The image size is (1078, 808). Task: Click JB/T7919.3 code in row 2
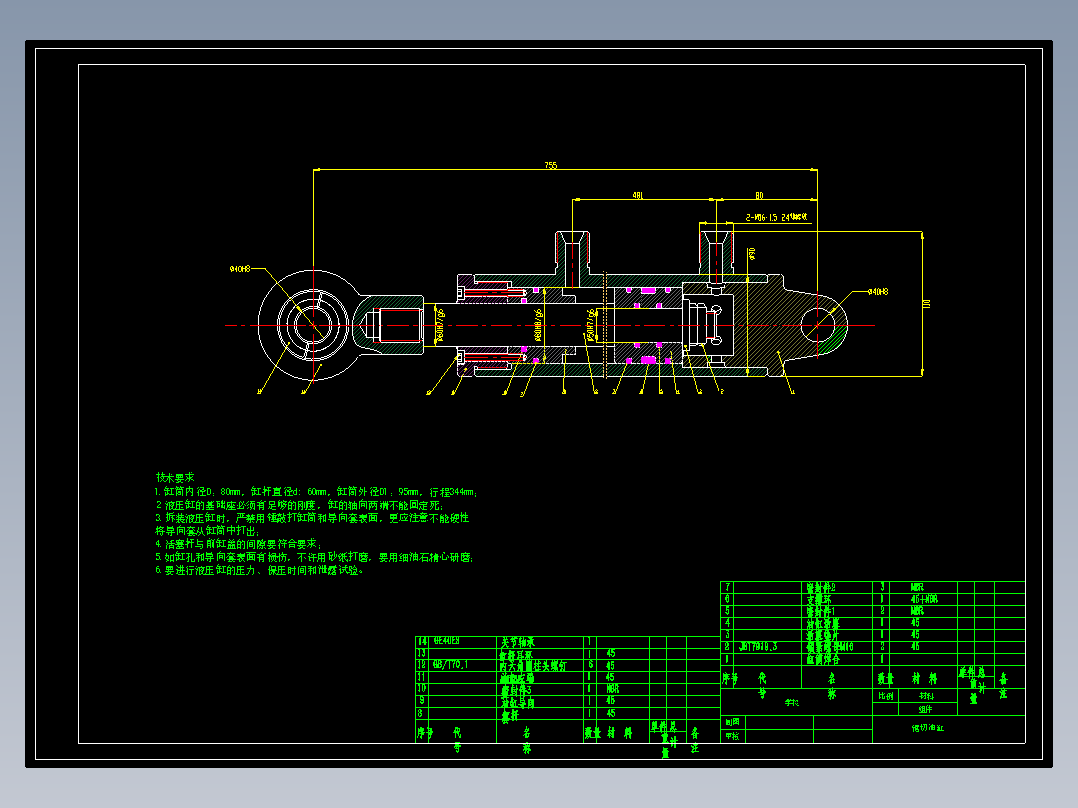coord(758,646)
